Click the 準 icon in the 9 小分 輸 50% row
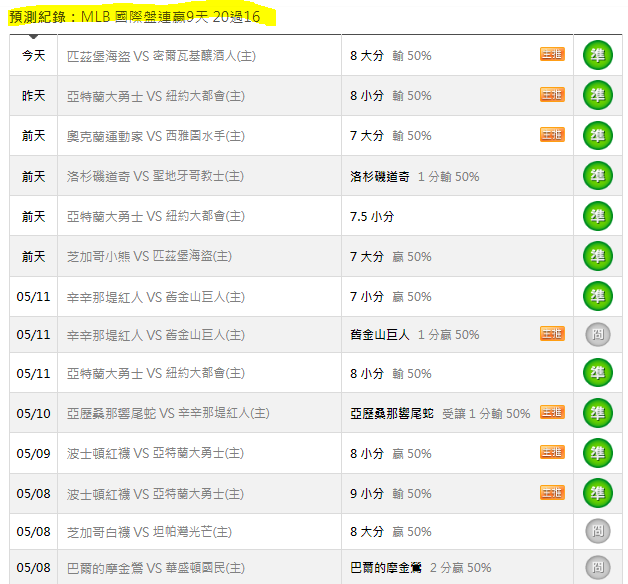This screenshot has height=584, width=628. point(598,493)
